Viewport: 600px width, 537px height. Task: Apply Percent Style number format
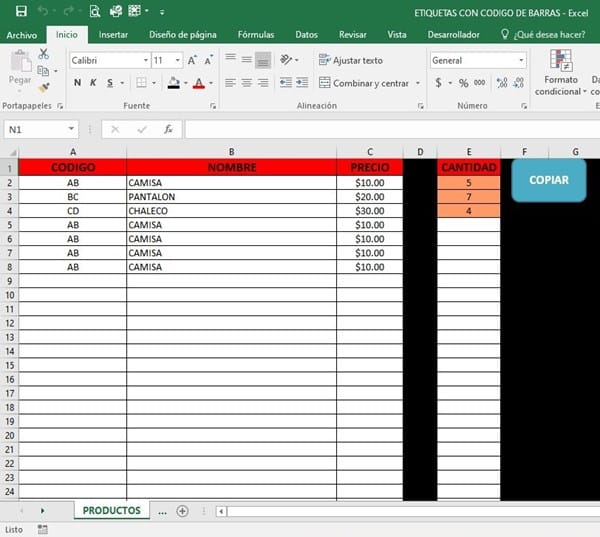[x=463, y=83]
